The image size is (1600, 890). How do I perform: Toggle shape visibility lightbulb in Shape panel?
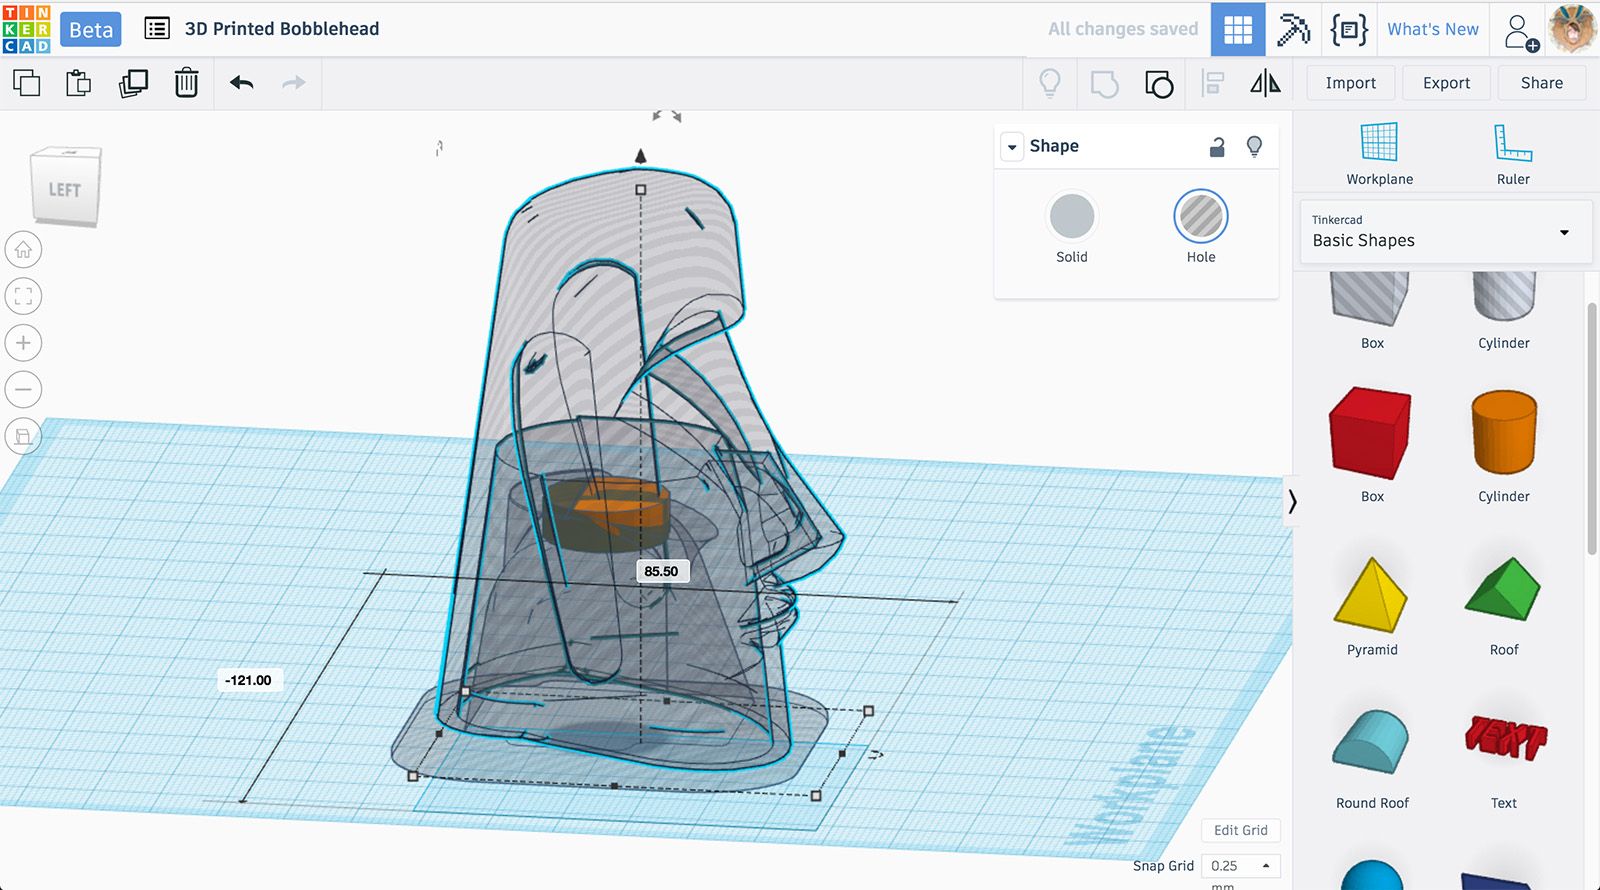tap(1254, 147)
